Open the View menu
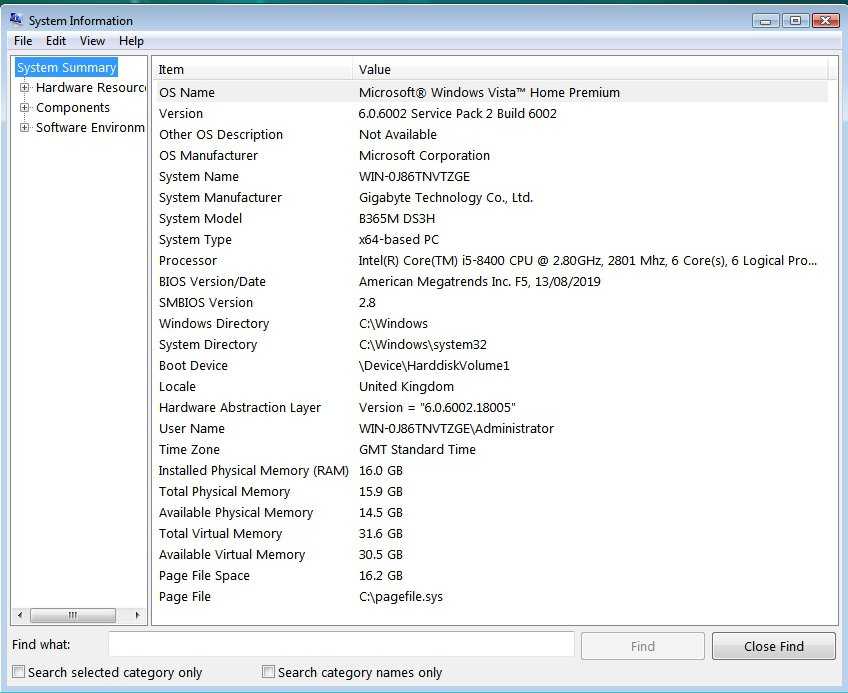Screen dimensions: 848x693 click(x=93, y=41)
